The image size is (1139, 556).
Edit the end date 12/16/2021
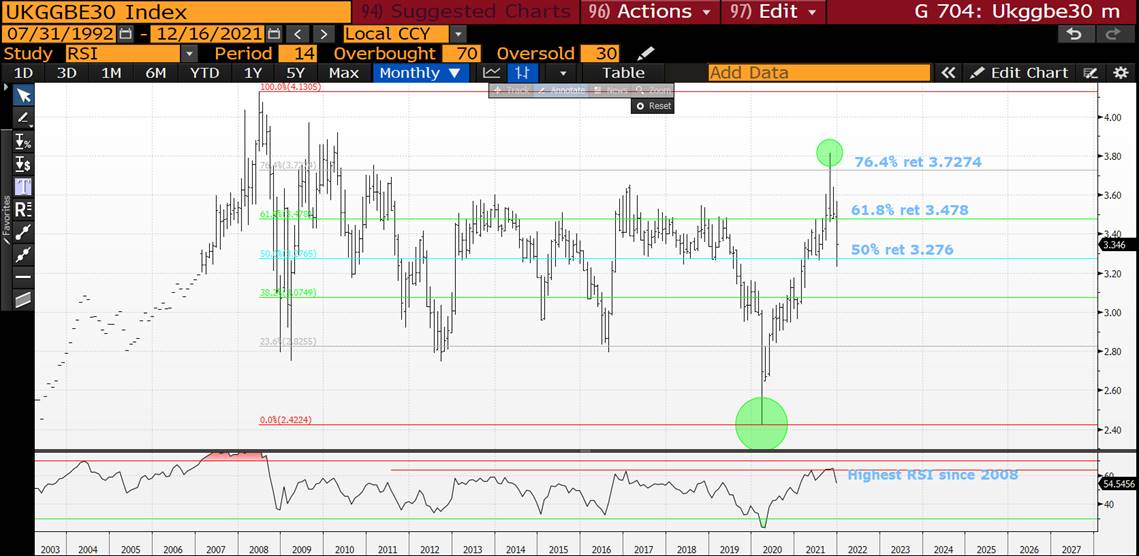(208, 34)
